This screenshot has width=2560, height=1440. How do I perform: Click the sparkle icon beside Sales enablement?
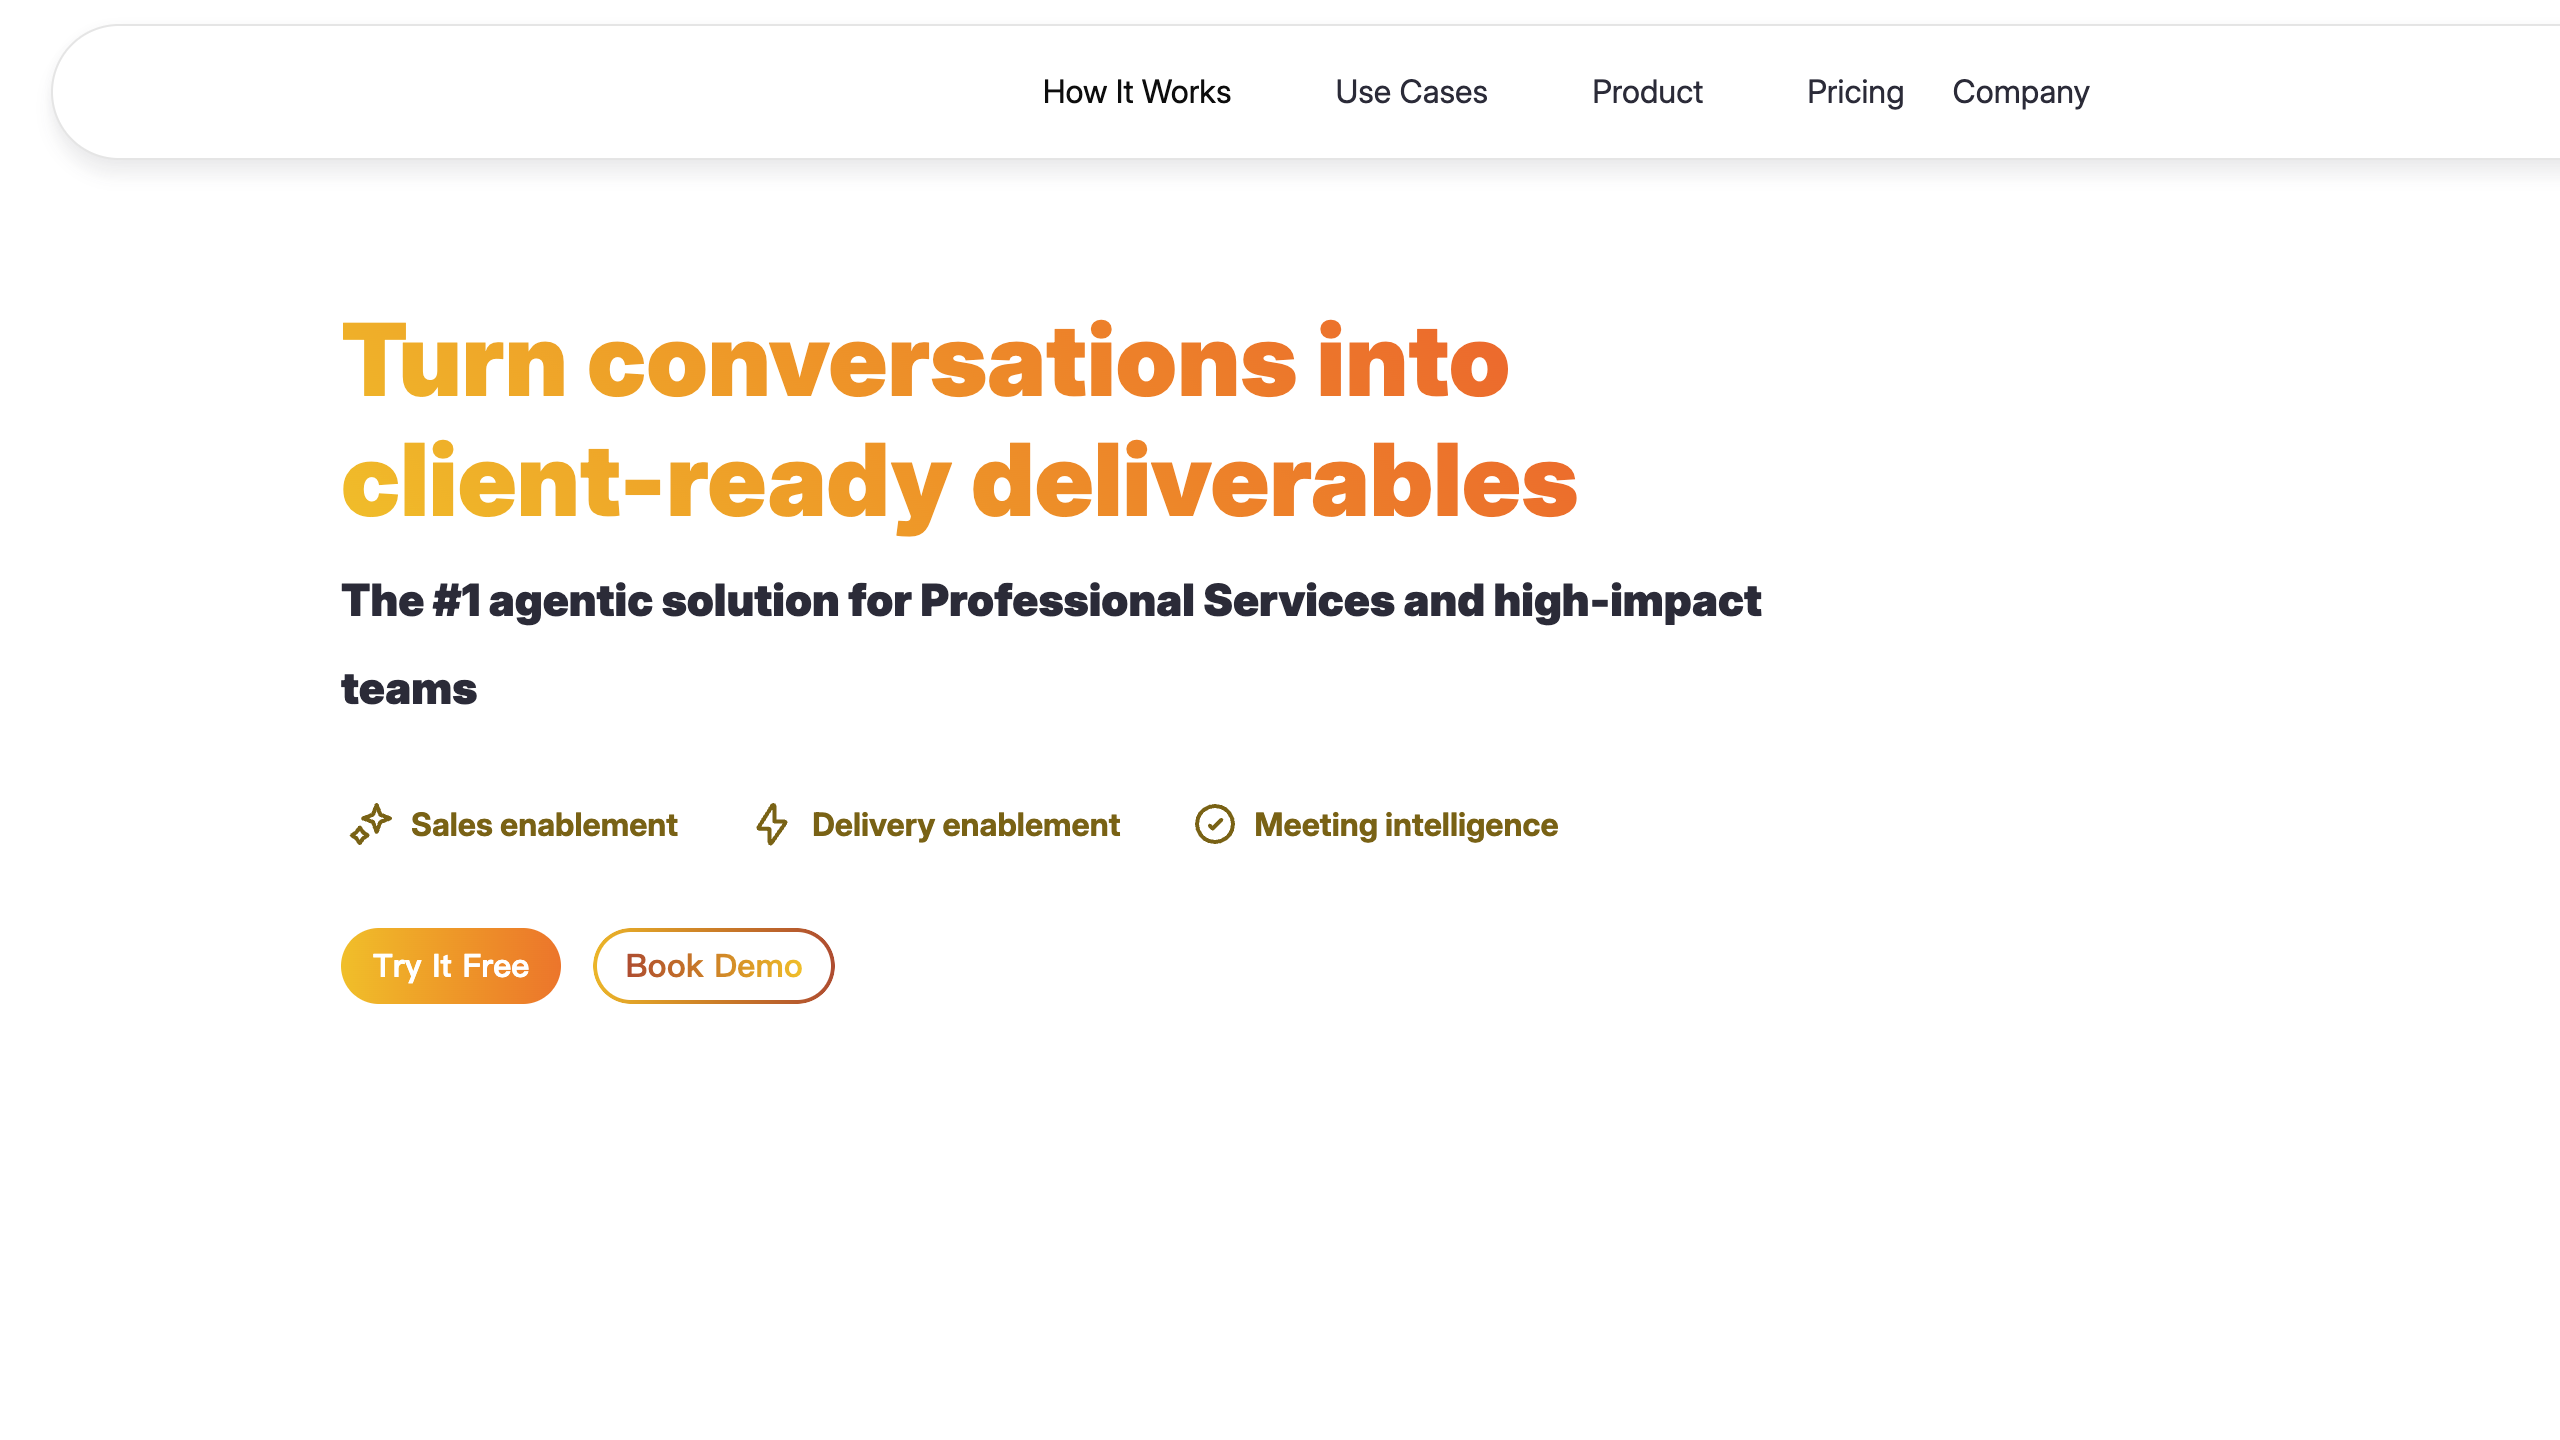point(370,824)
